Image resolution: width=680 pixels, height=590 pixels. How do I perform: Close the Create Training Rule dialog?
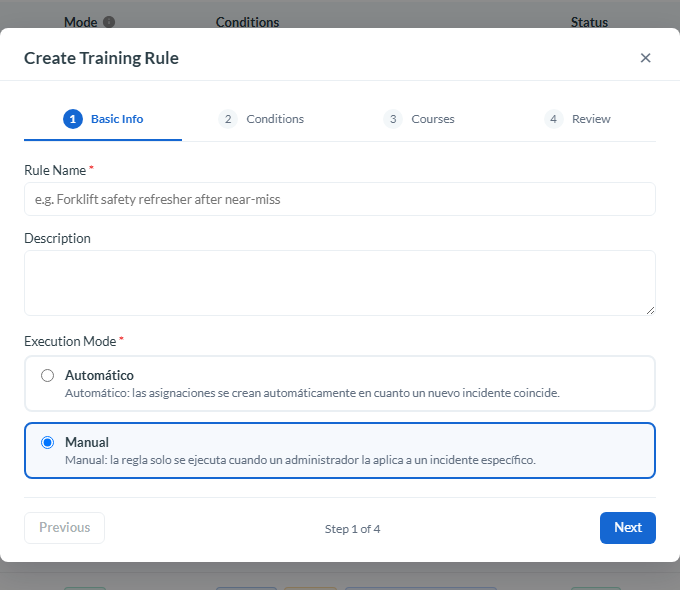(645, 58)
